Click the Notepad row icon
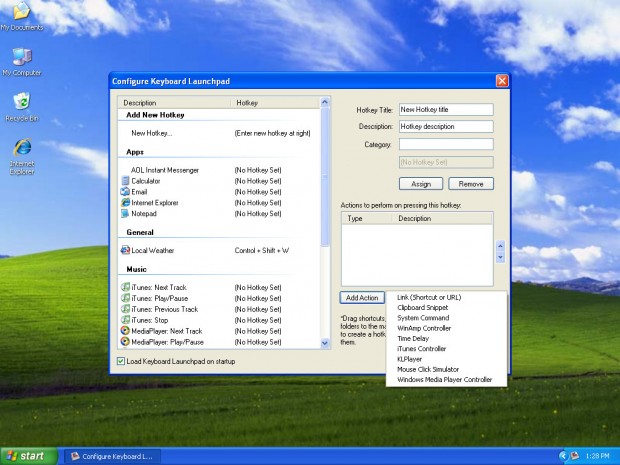 125,214
